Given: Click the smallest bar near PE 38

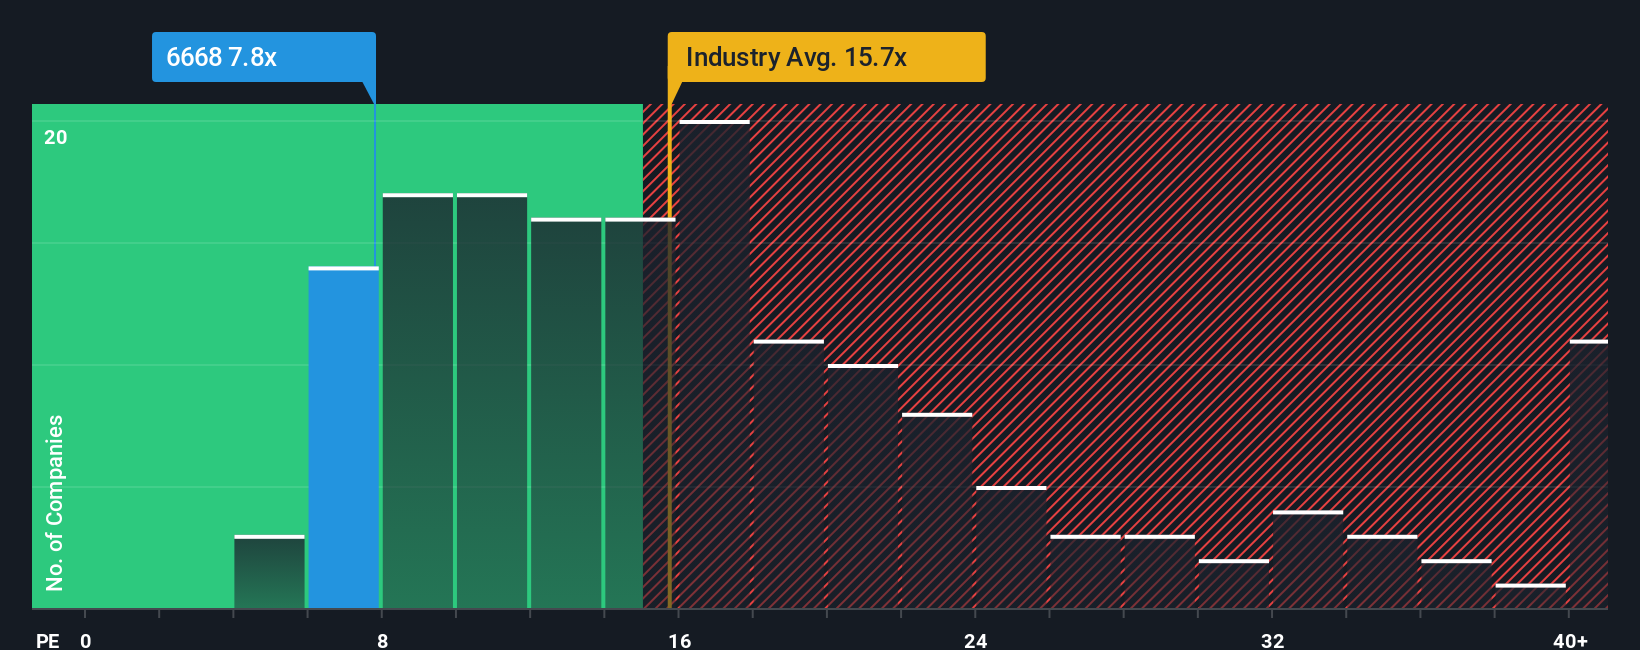Looking at the screenshot, I should coord(1530,596).
